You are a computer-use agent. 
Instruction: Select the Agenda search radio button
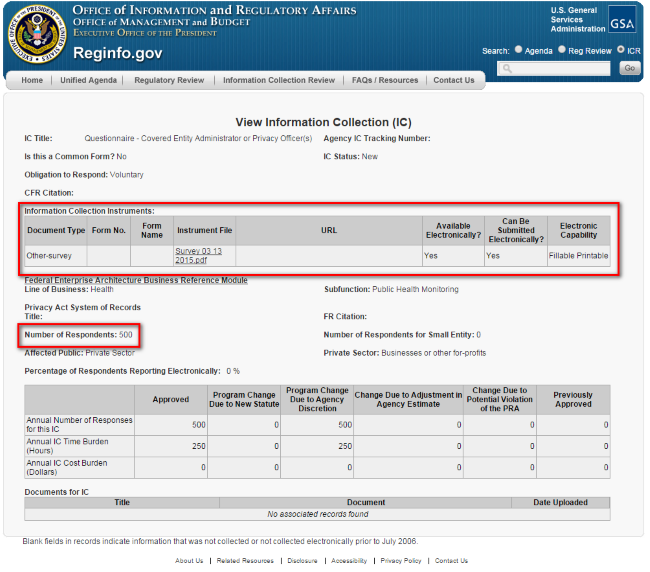518,49
